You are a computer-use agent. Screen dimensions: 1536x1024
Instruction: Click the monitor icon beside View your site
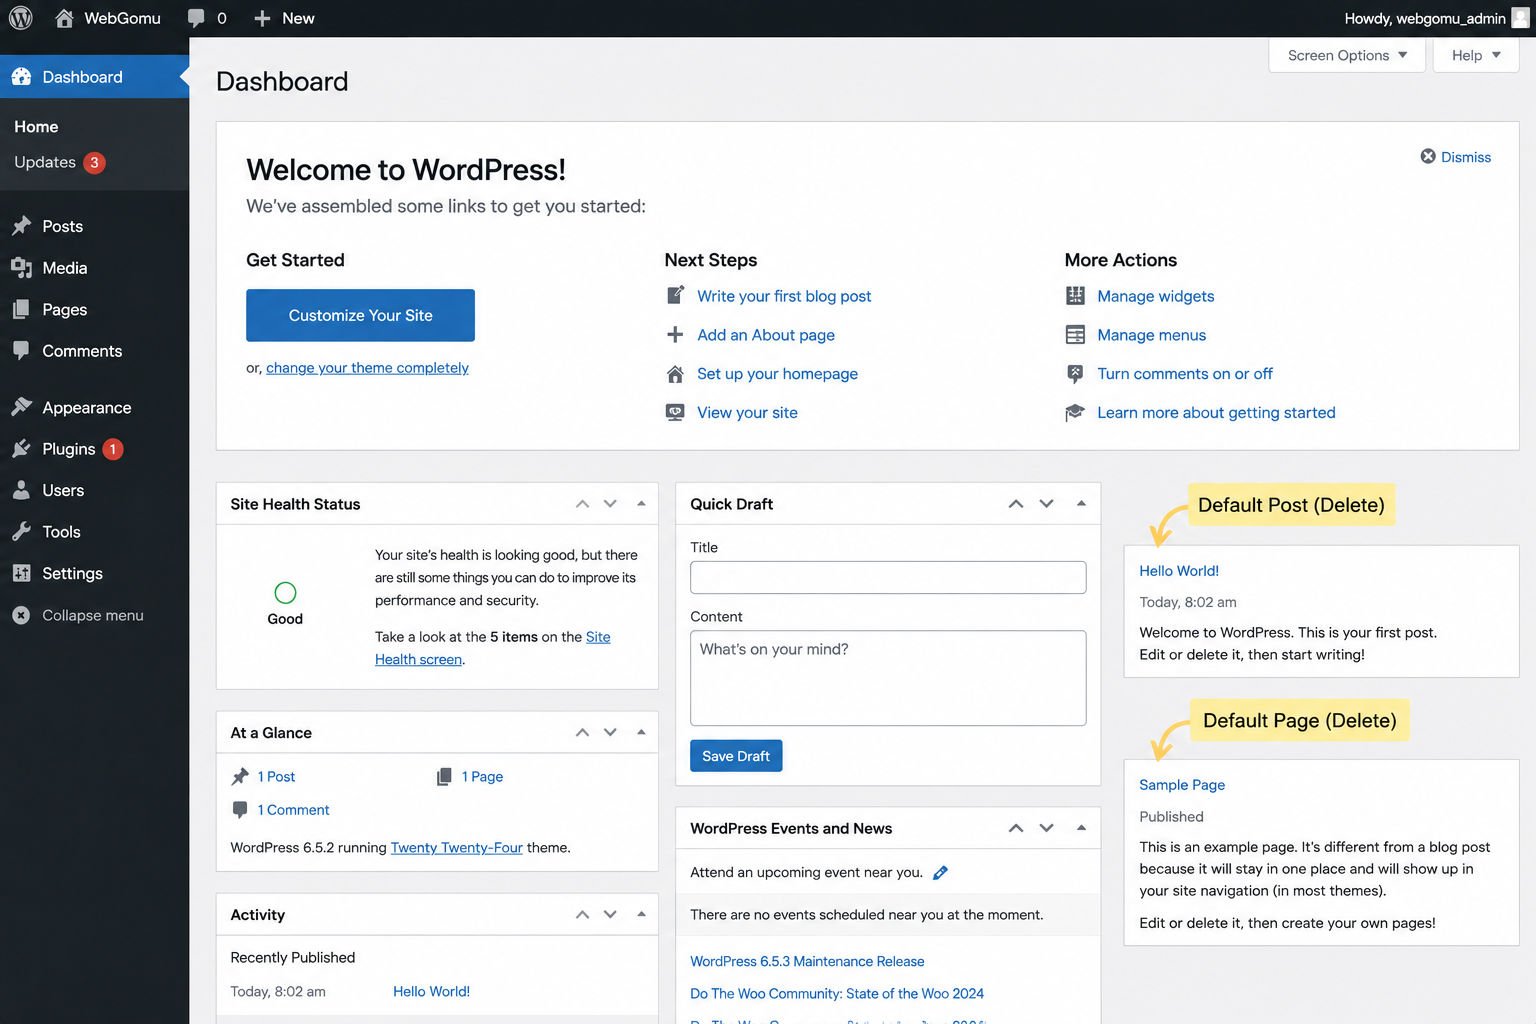pyautogui.click(x=675, y=412)
